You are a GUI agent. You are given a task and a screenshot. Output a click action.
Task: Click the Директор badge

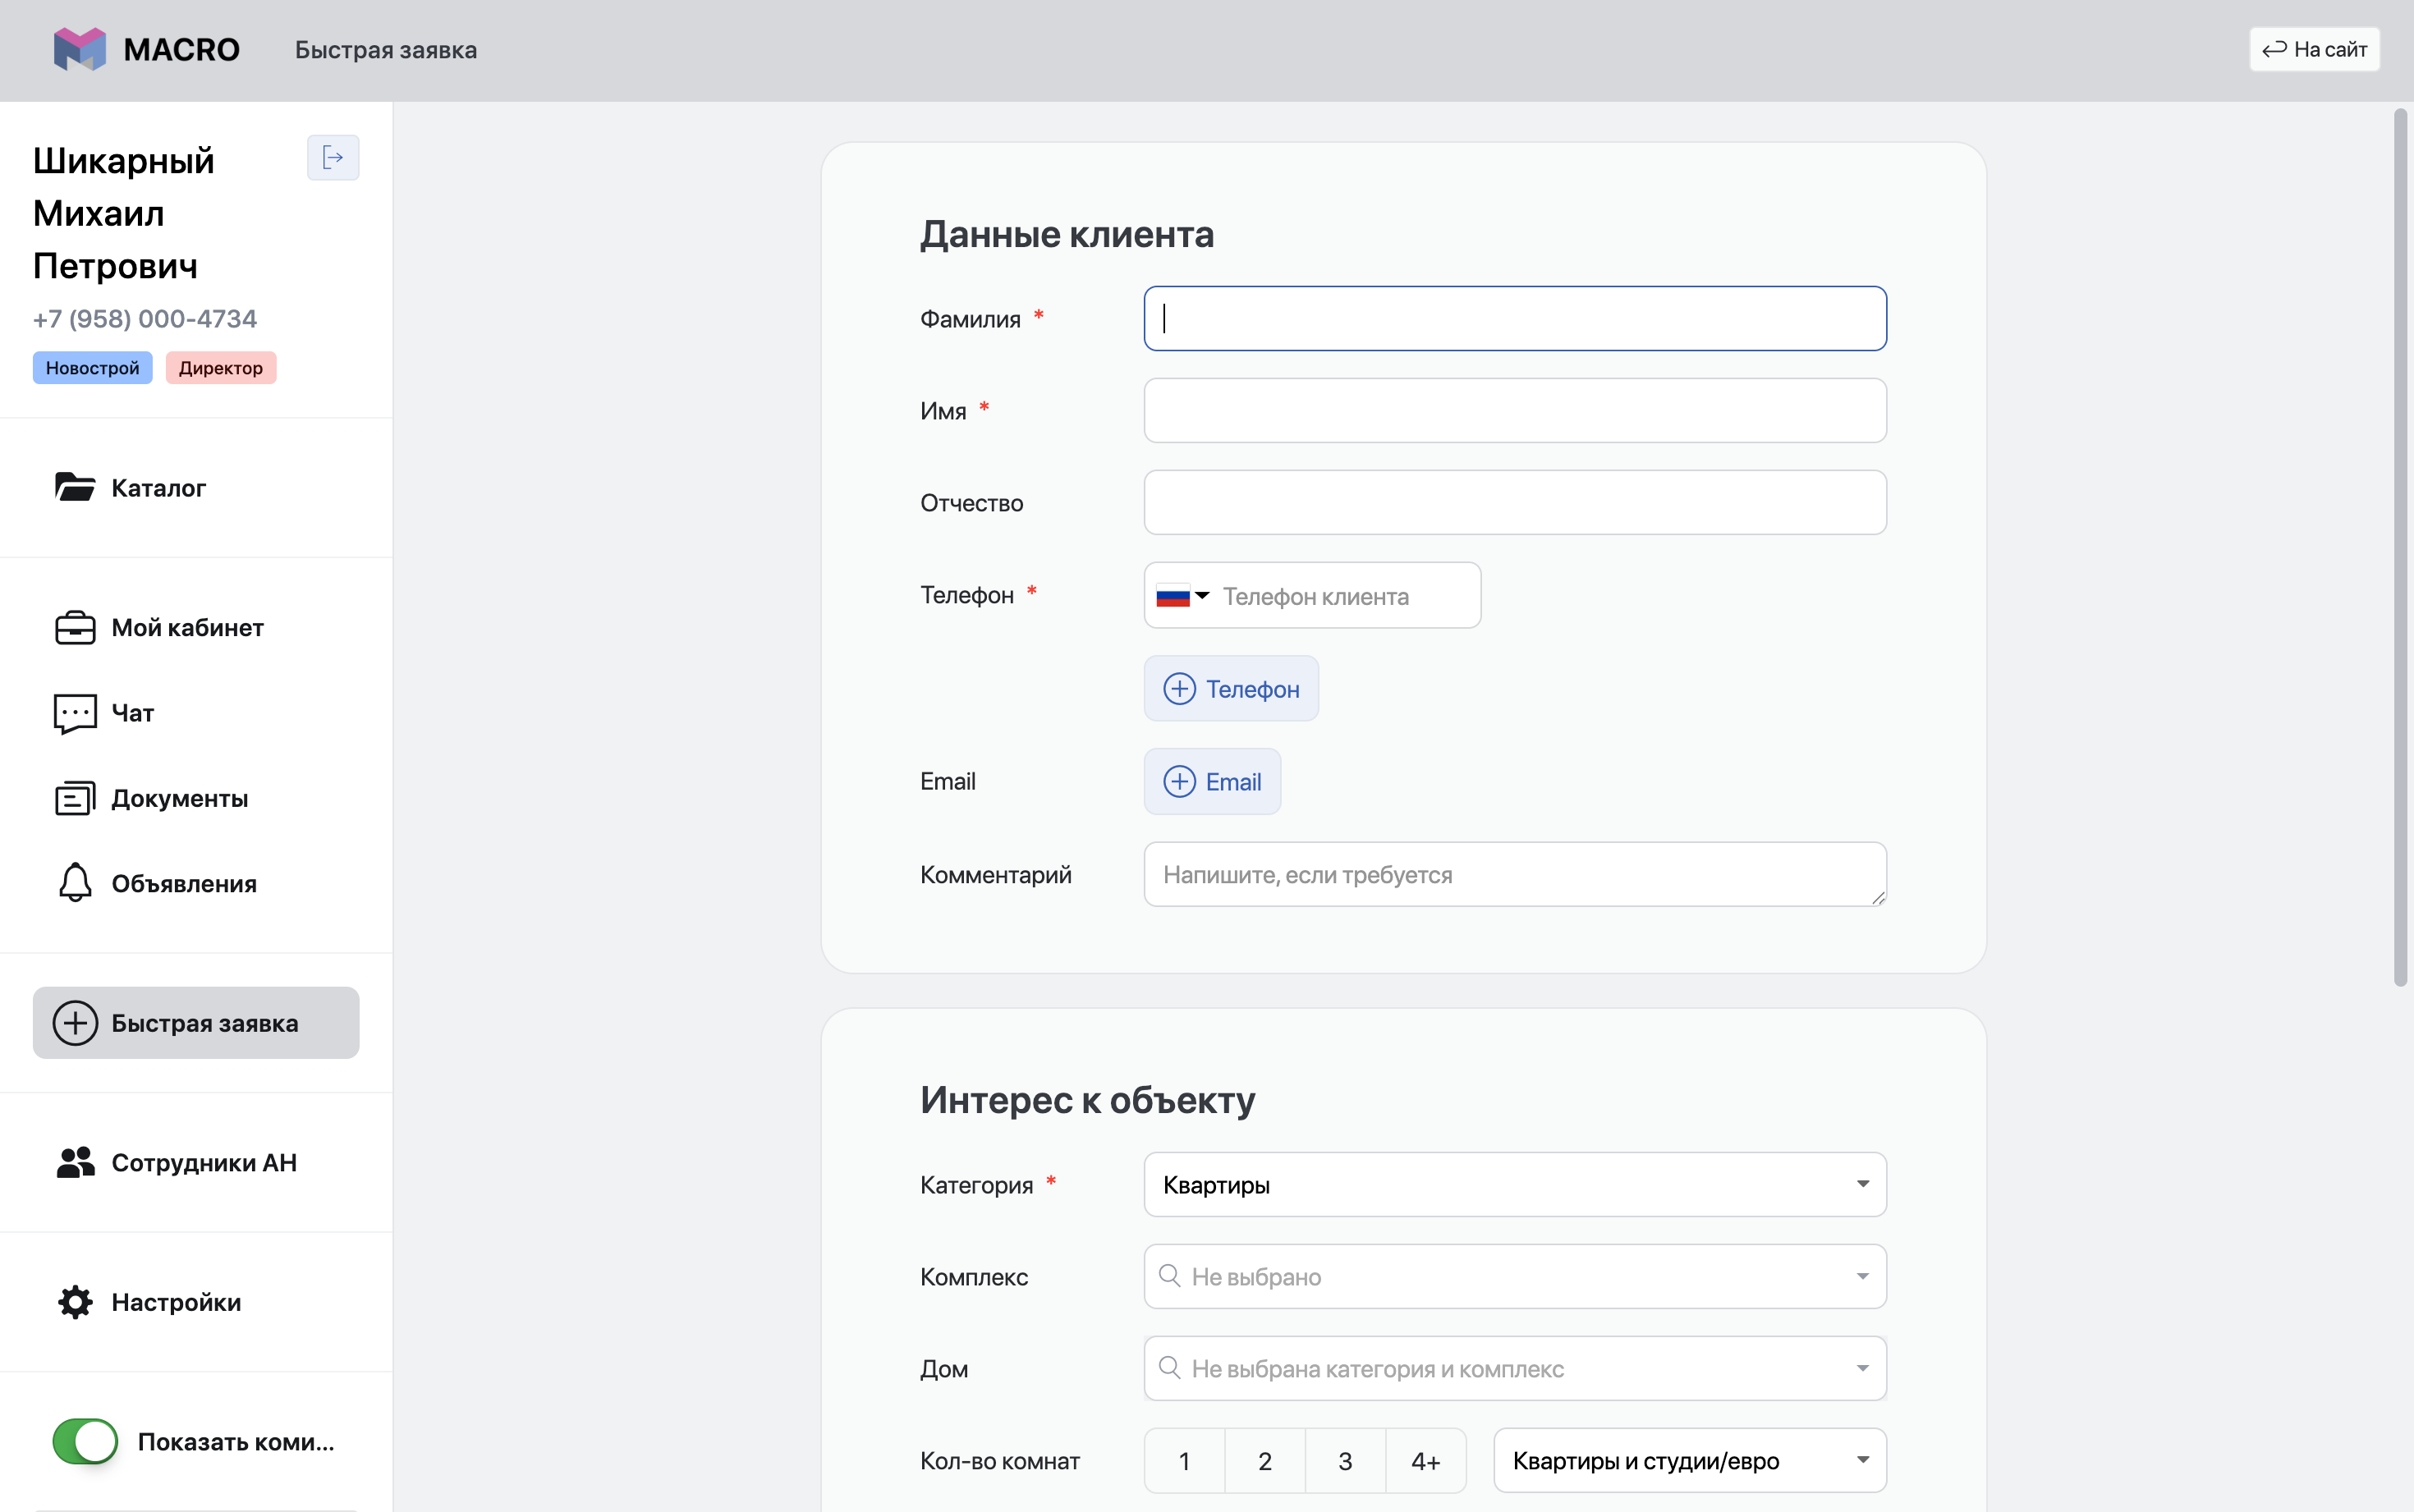(221, 368)
